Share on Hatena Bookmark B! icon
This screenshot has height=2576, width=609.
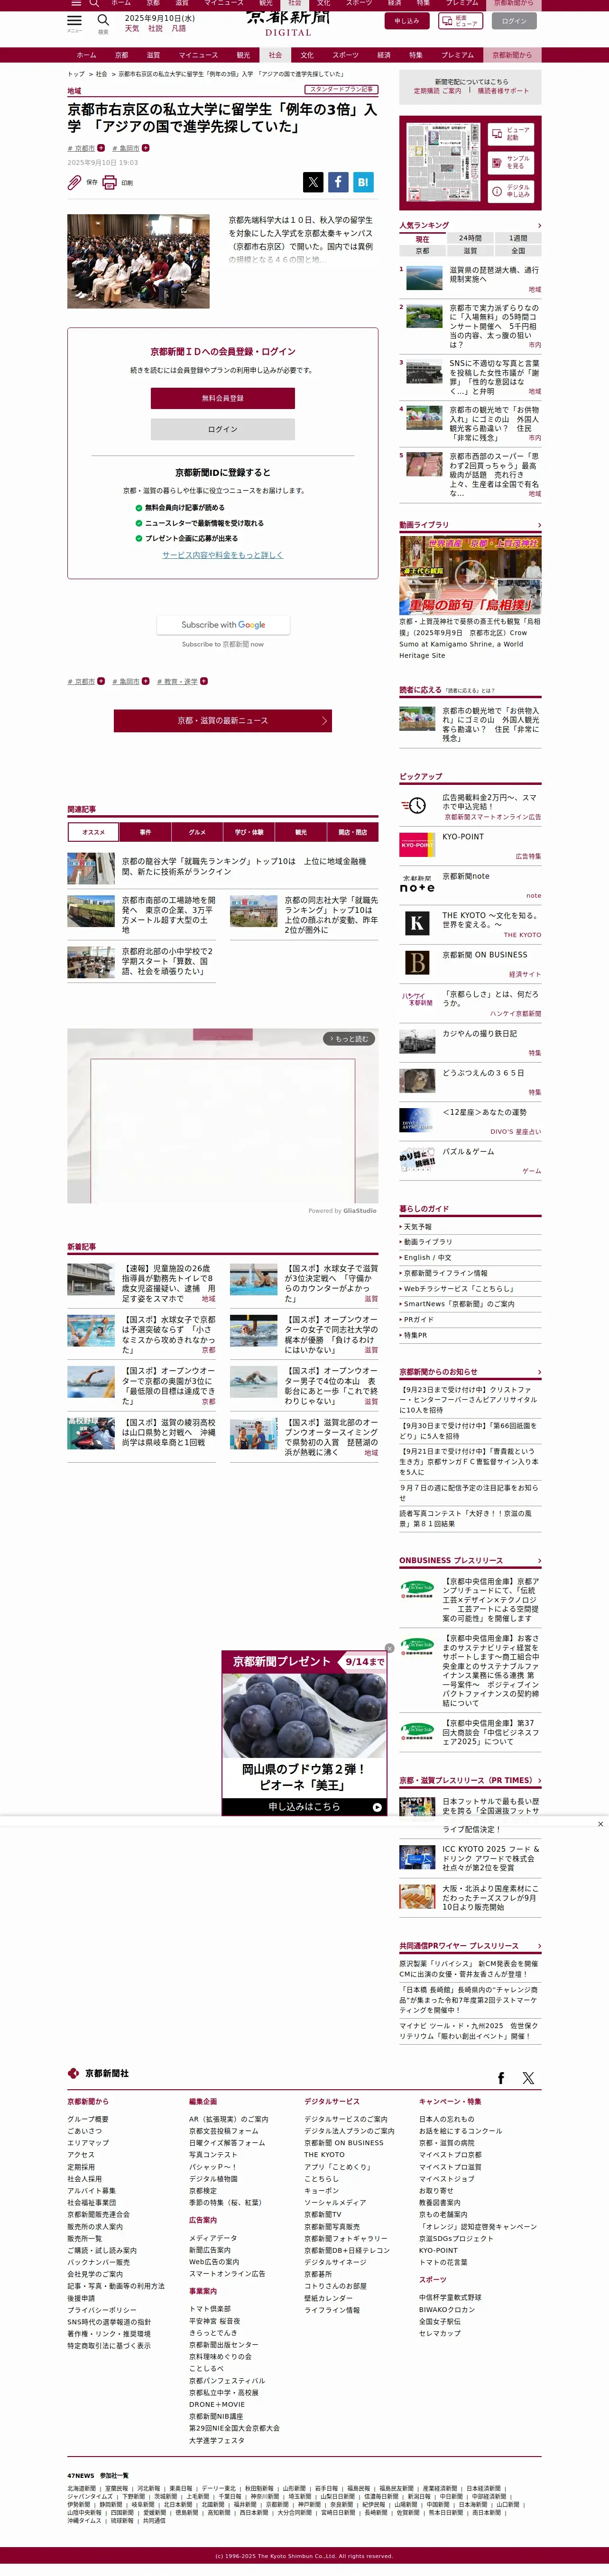363,182
